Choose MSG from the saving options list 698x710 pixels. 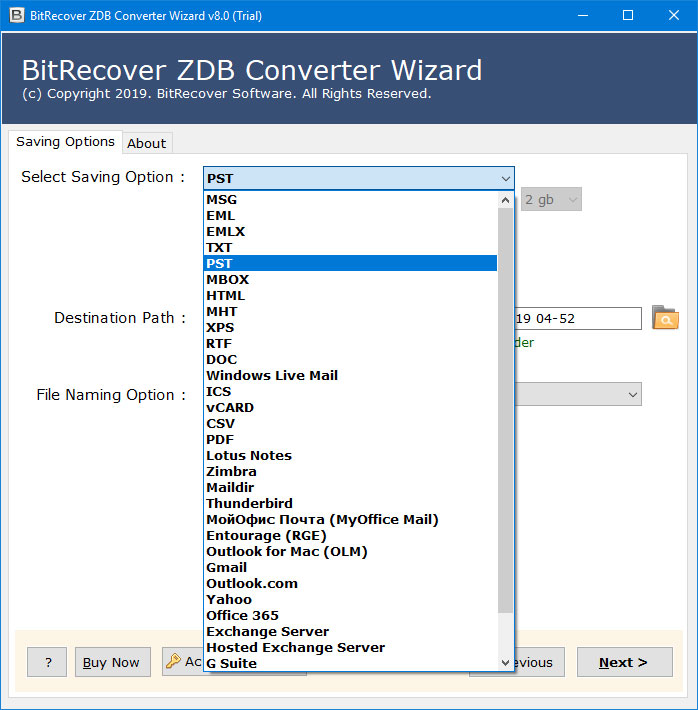(x=351, y=200)
